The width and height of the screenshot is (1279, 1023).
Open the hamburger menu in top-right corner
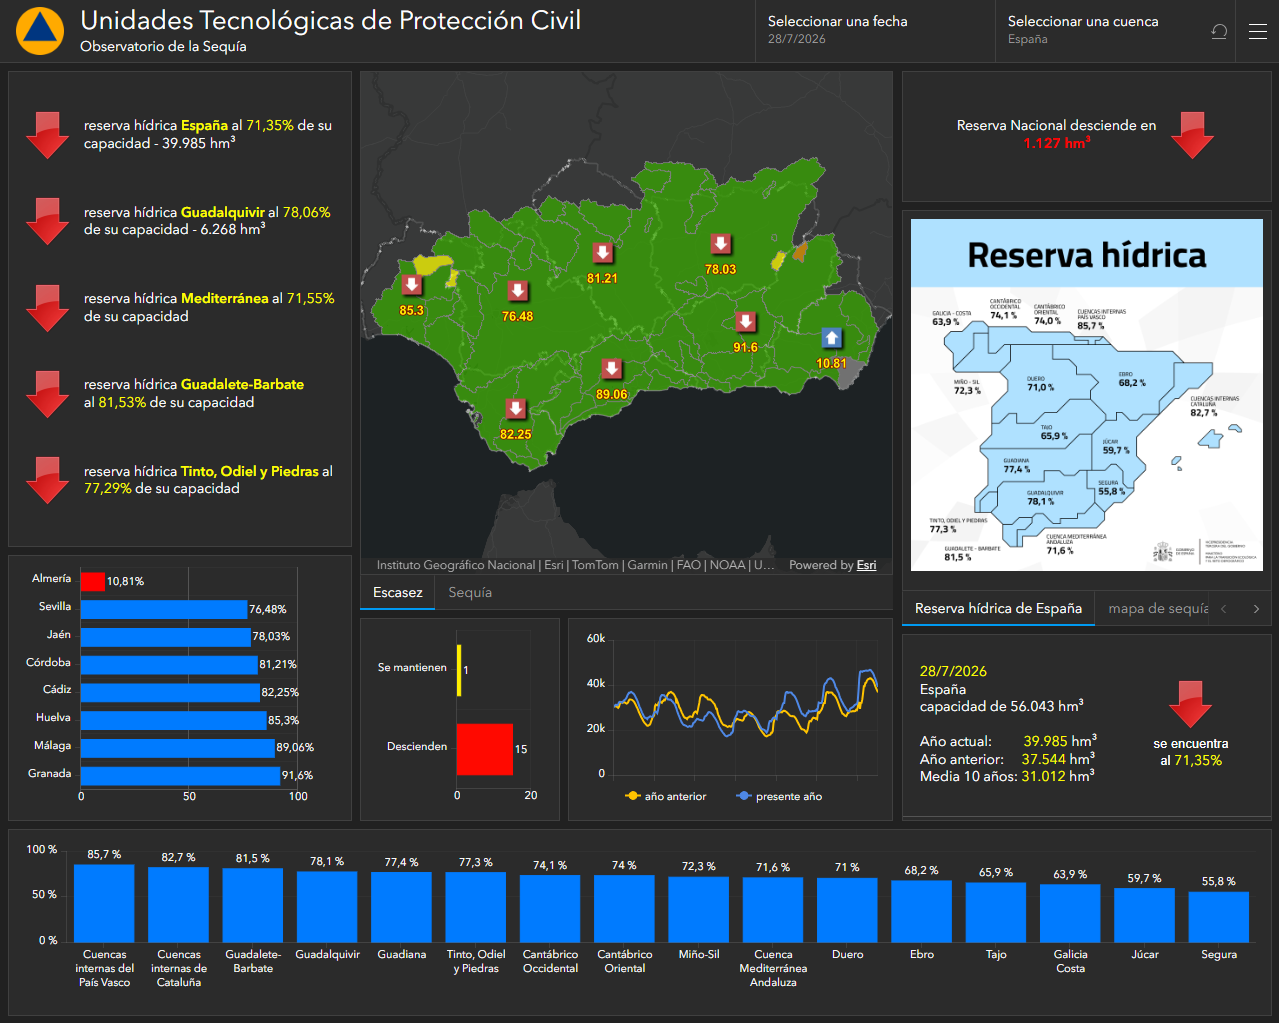click(x=1258, y=32)
